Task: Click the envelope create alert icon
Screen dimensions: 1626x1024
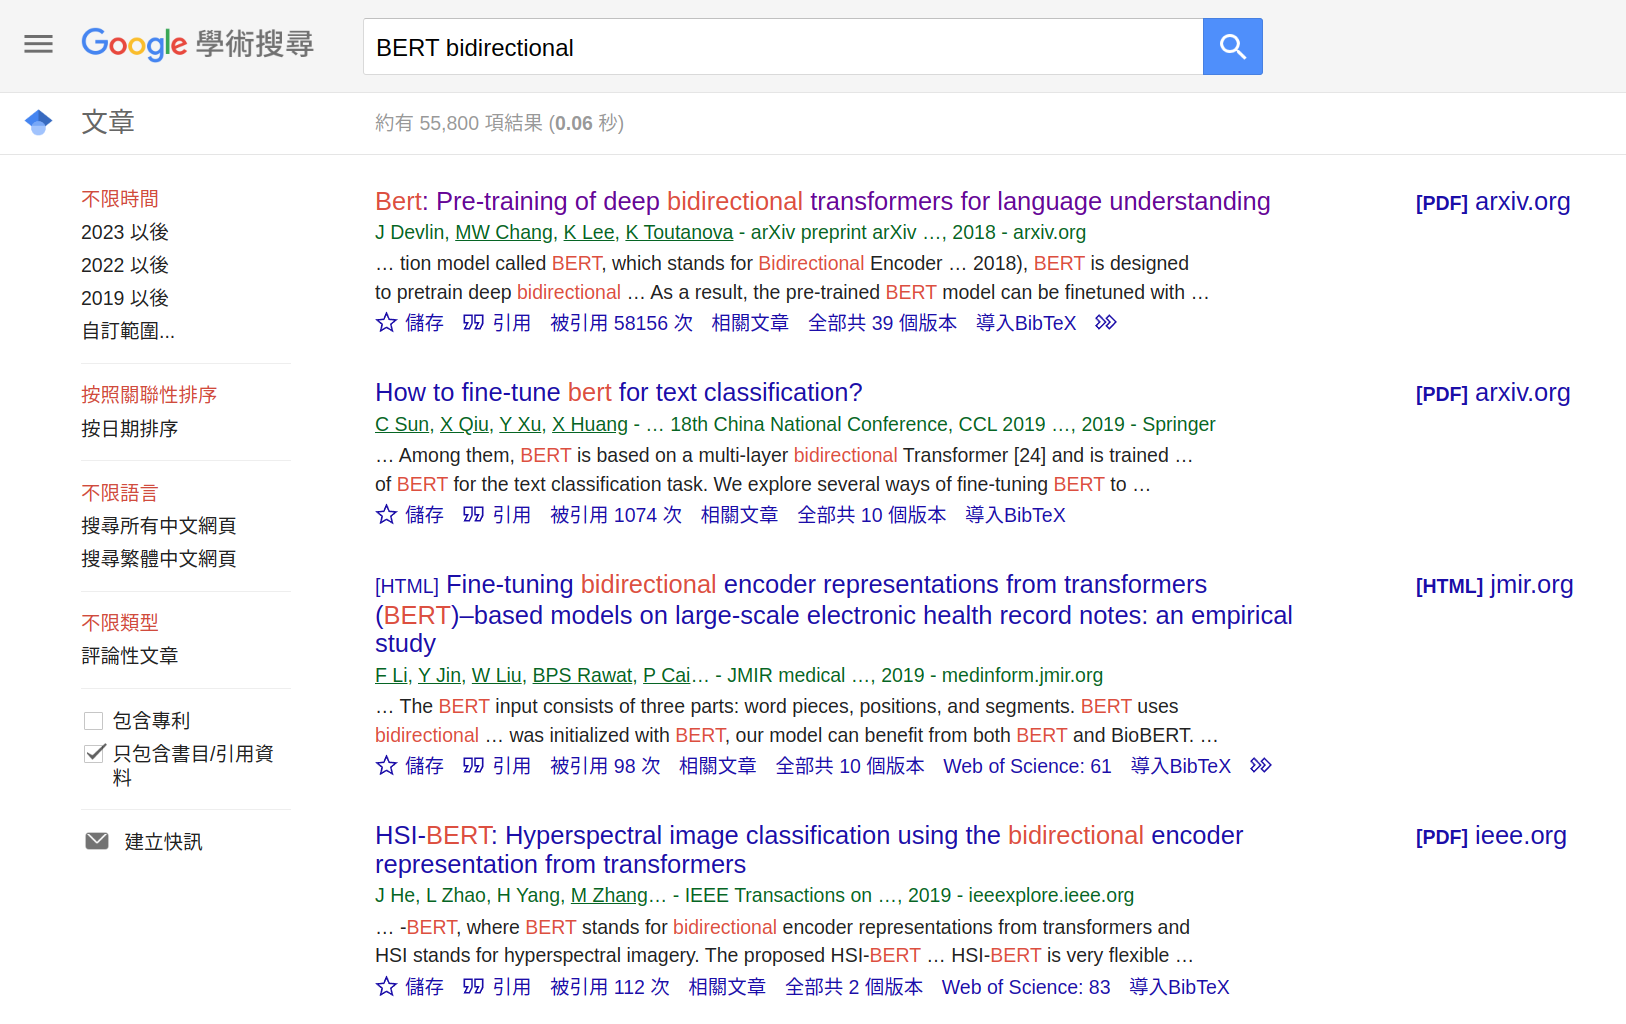Action: [x=97, y=841]
